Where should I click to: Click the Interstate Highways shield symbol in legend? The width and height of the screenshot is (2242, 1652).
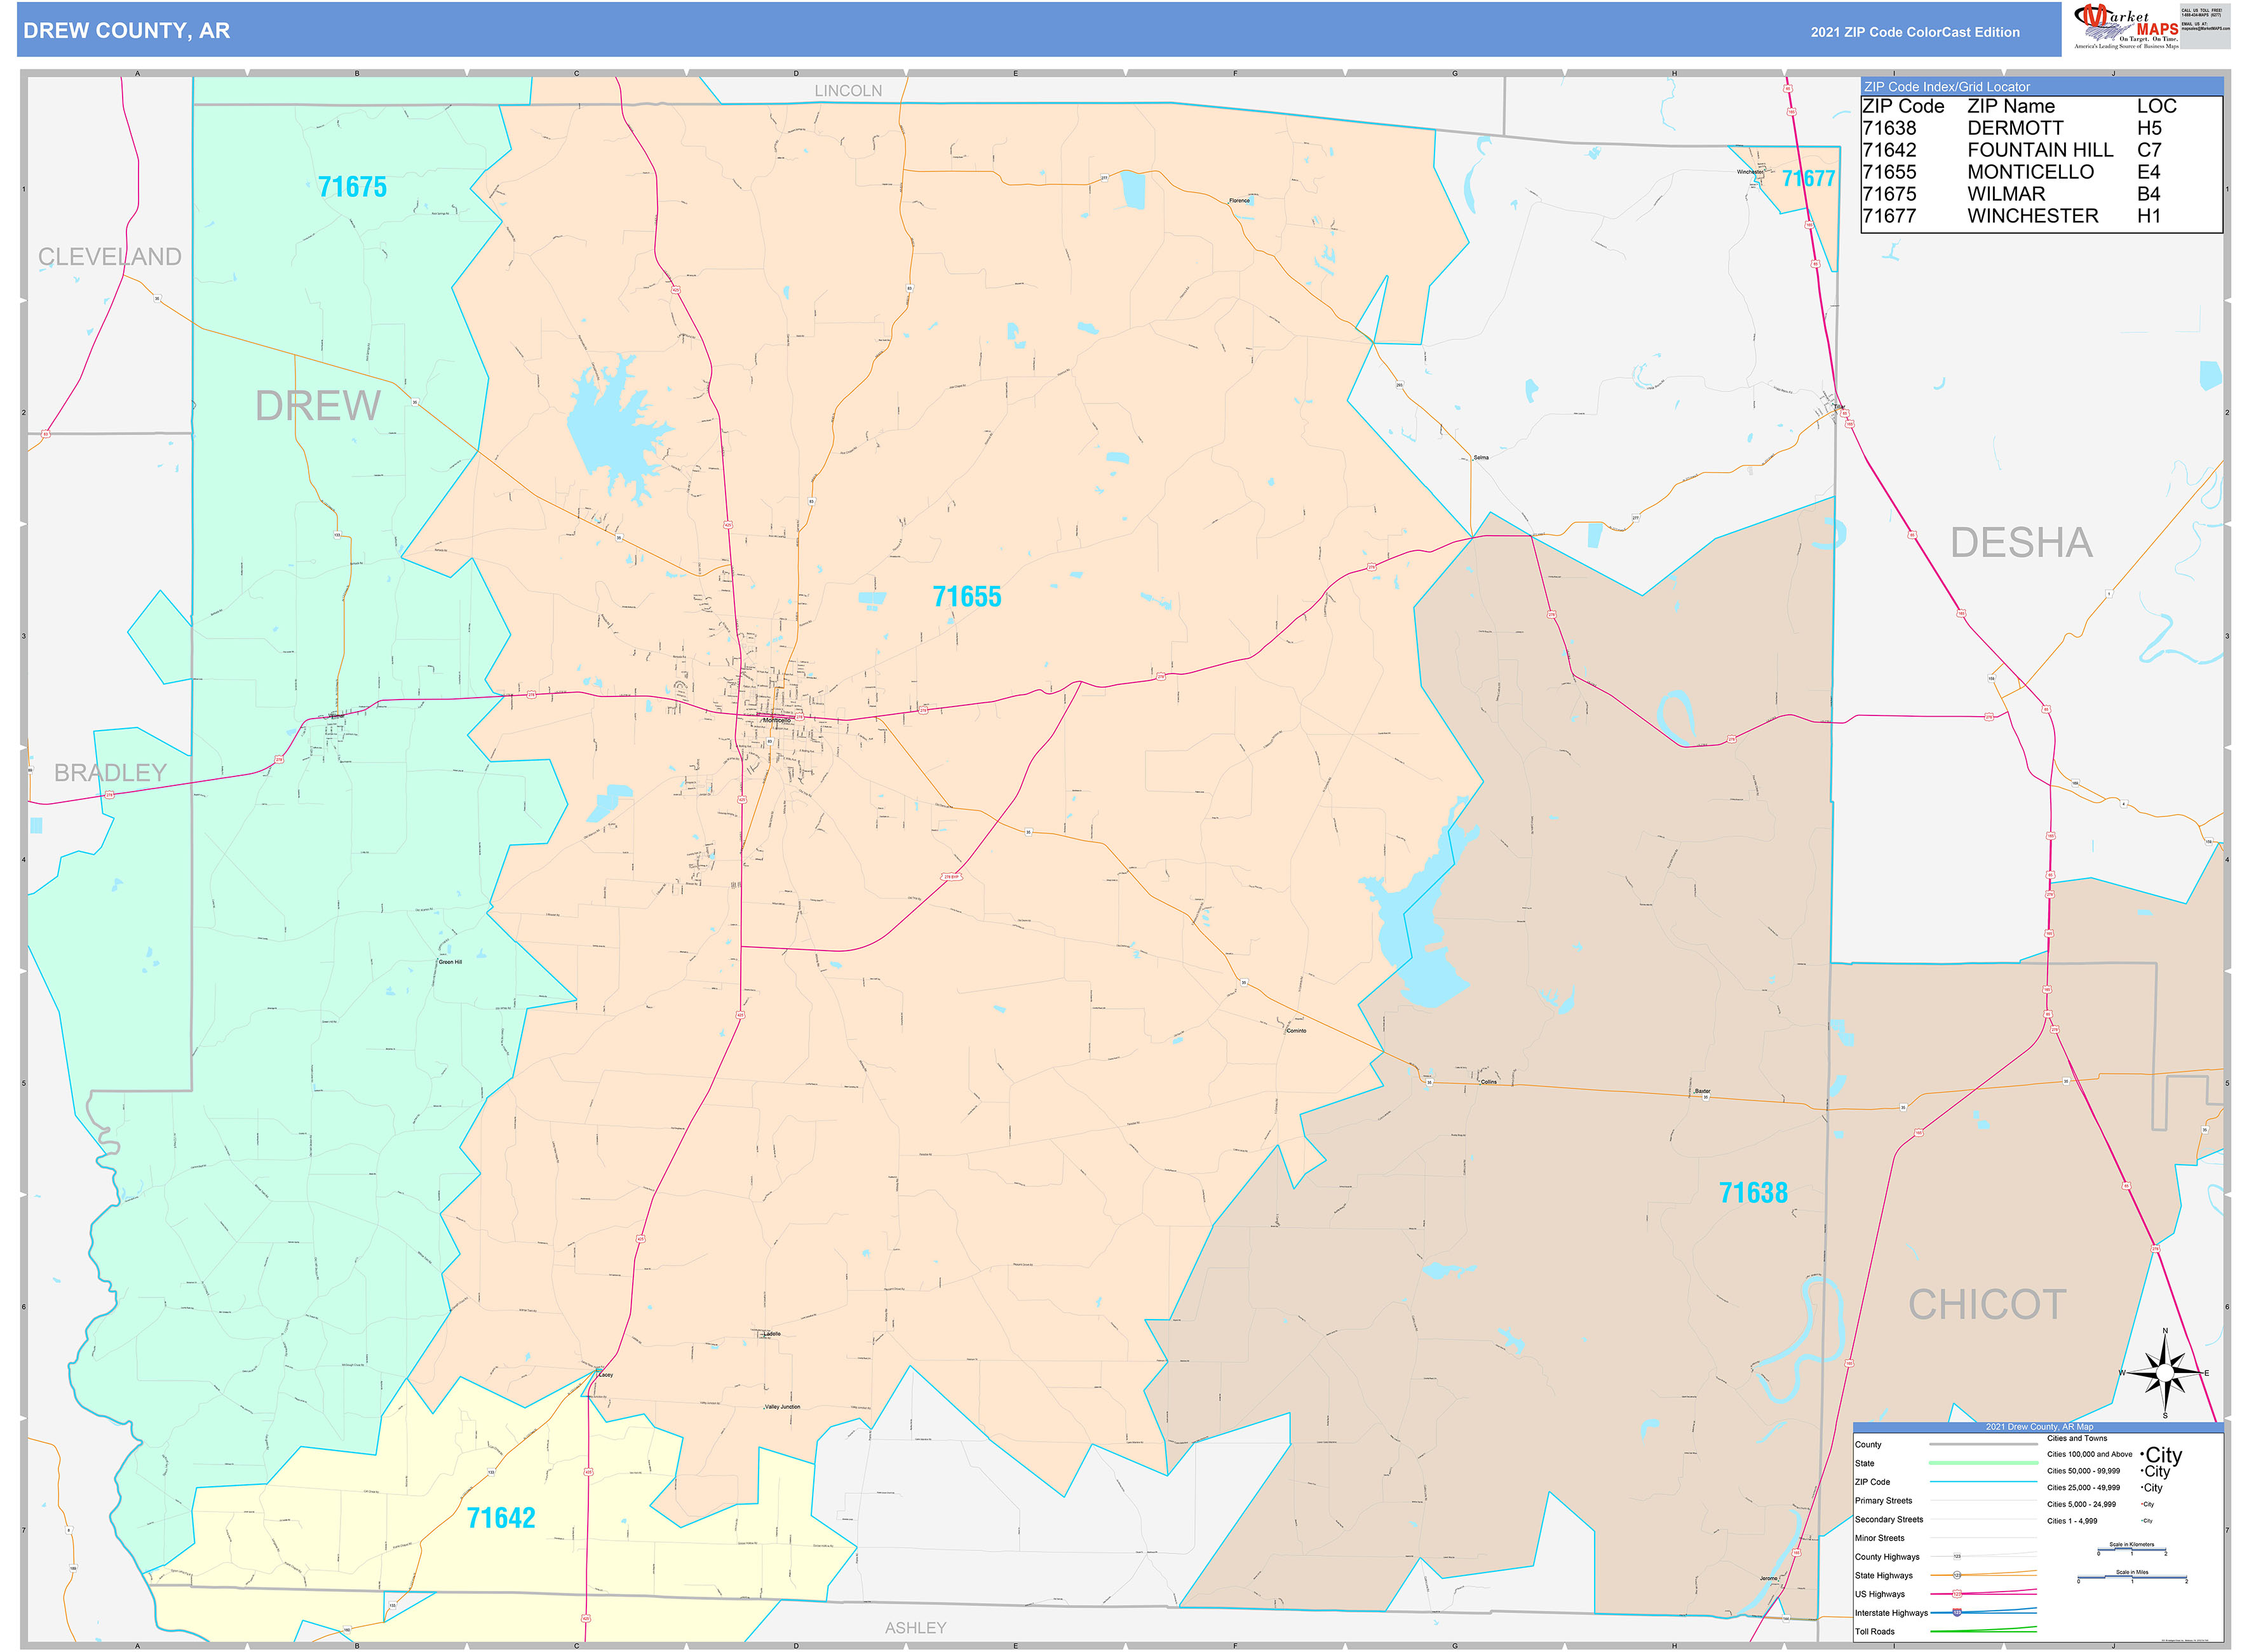click(1957, 1613)
